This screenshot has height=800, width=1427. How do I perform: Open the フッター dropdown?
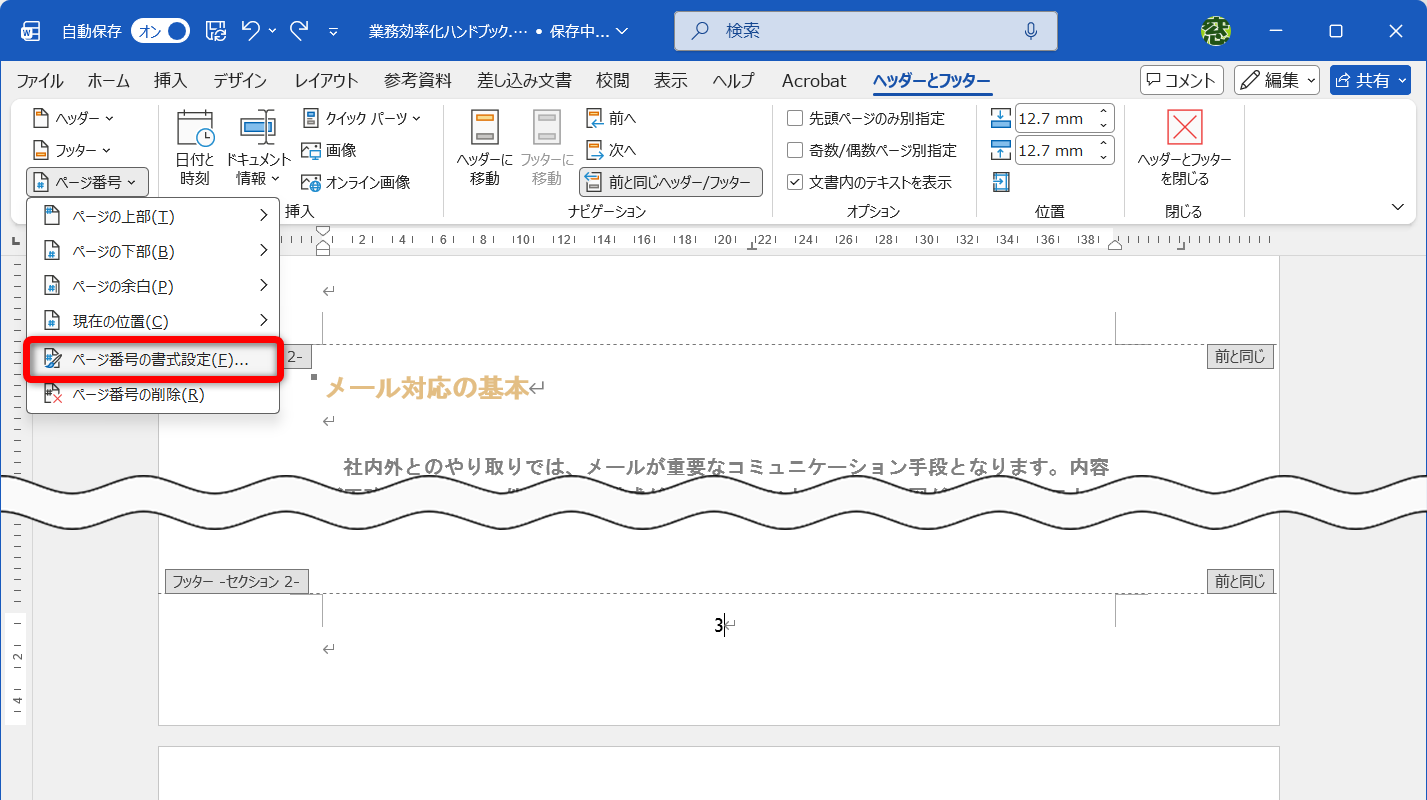[x=71, y=150]
